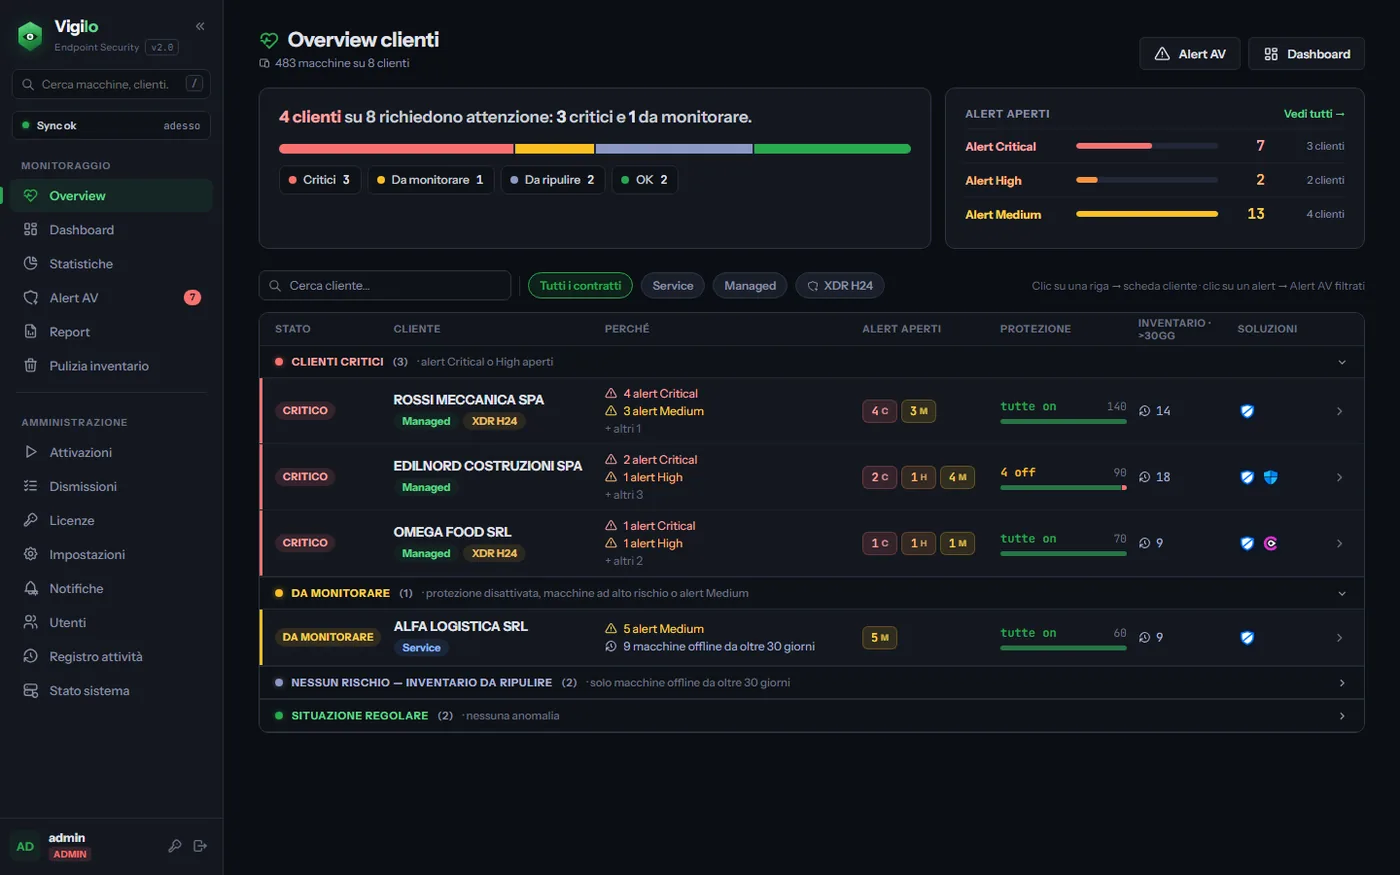The image size is (1400, 875).
Task: Open the OMEGA FOOD SRL row chevron
Action: click(1340, 543)
